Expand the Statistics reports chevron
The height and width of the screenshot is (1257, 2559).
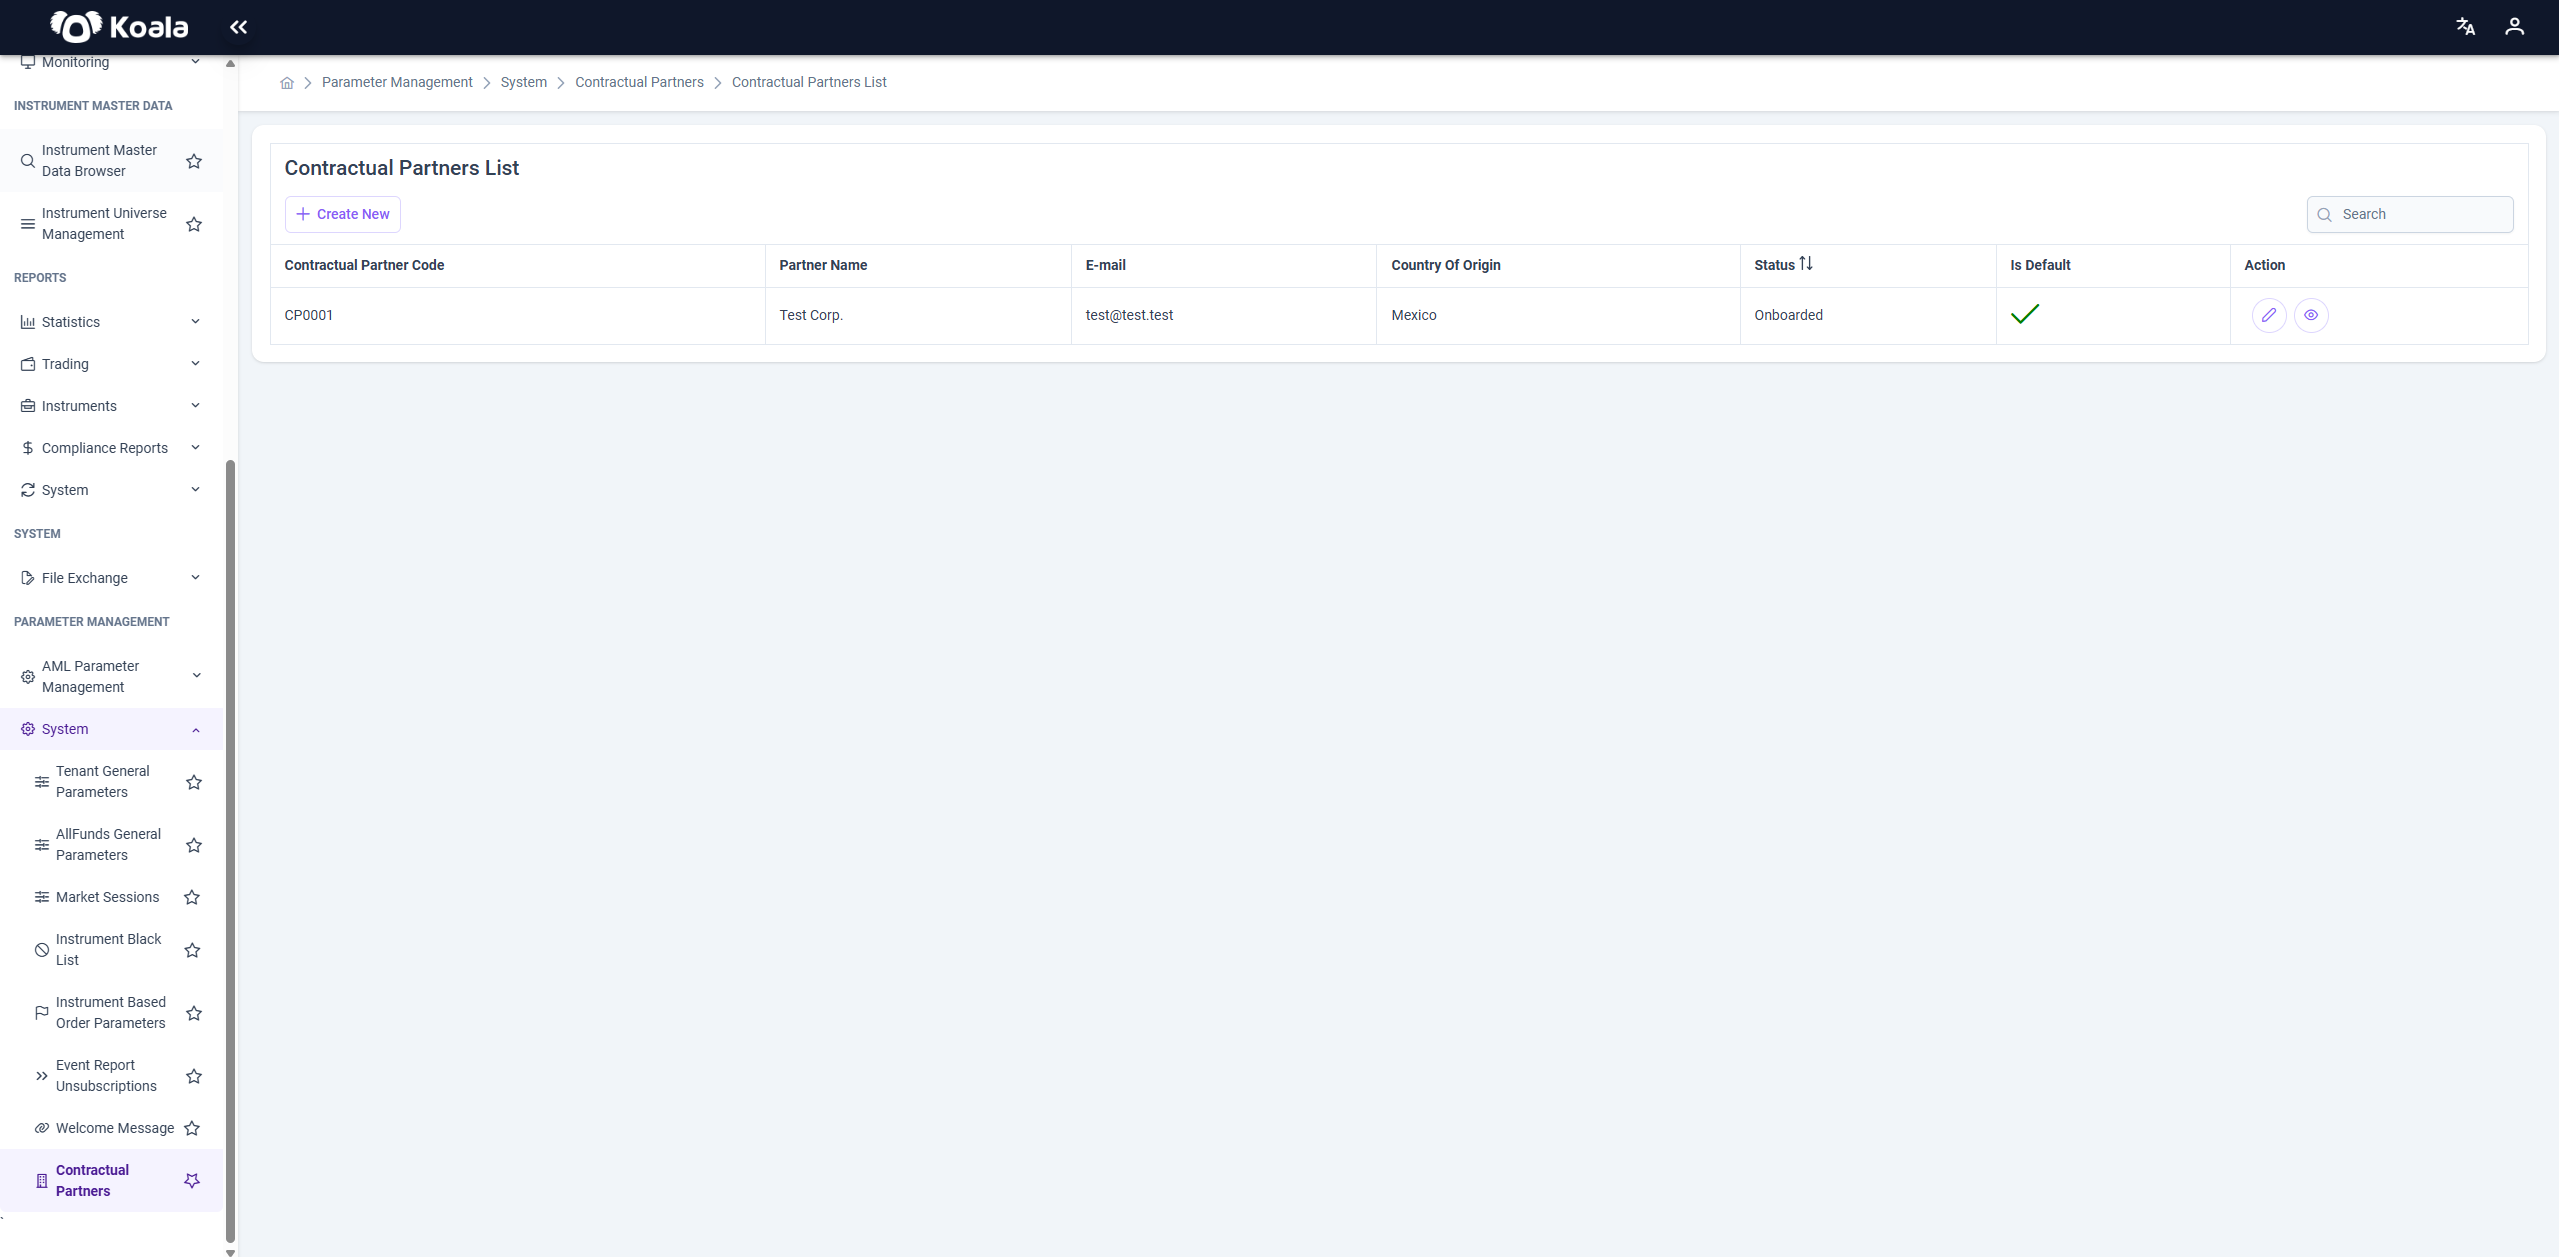tap(195, 322)
